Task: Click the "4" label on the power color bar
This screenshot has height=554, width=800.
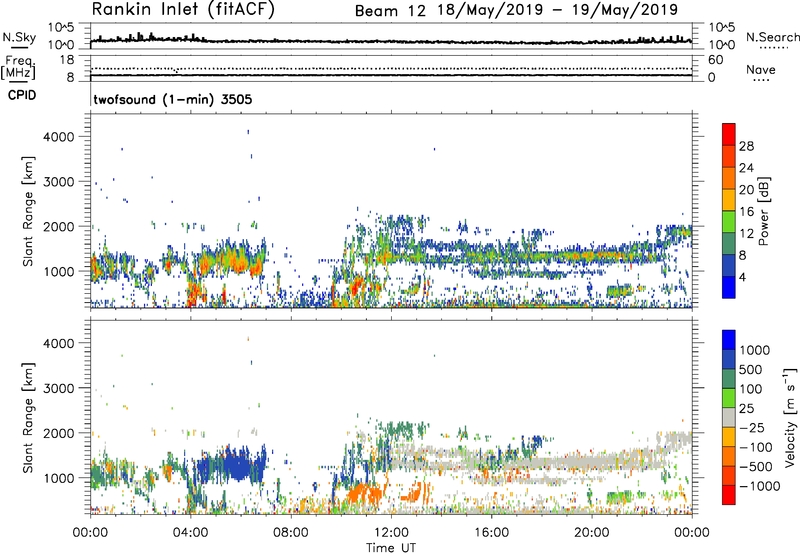Action: pyautogui.click(x=742, y=278)
